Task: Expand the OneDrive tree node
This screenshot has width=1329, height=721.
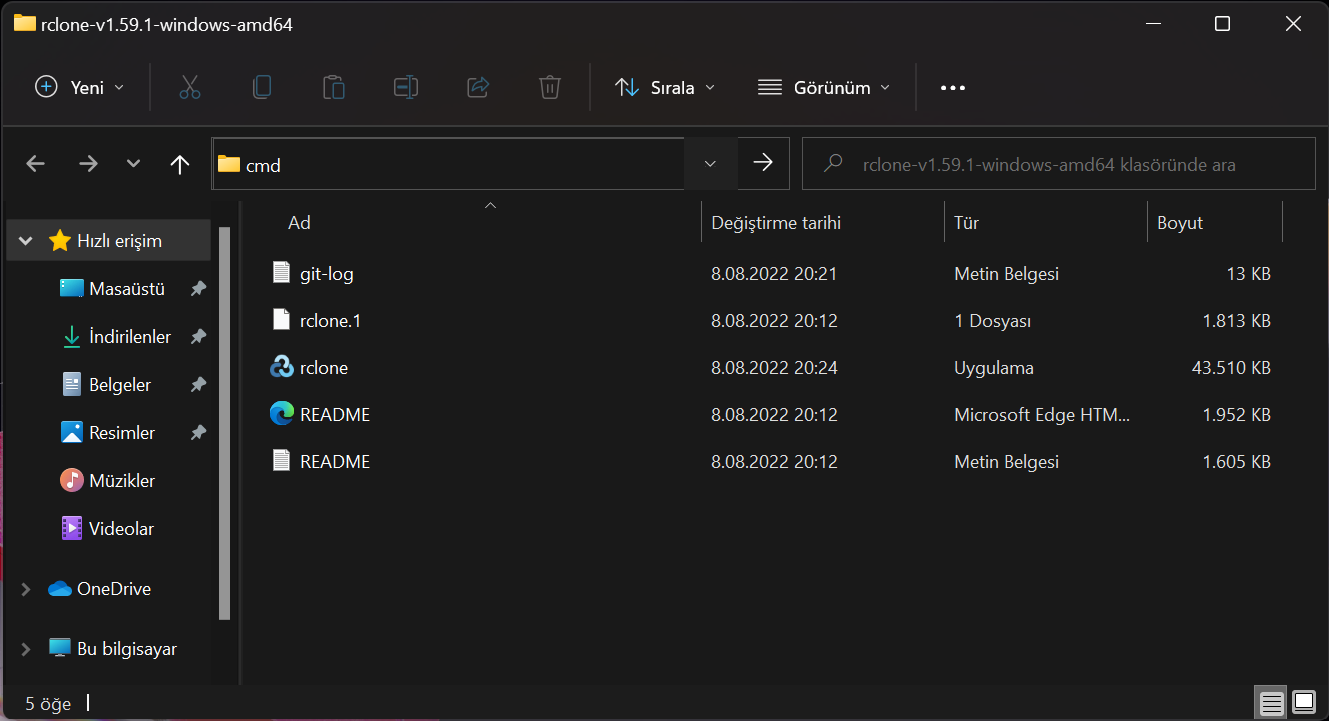Action: pos(26,589)
